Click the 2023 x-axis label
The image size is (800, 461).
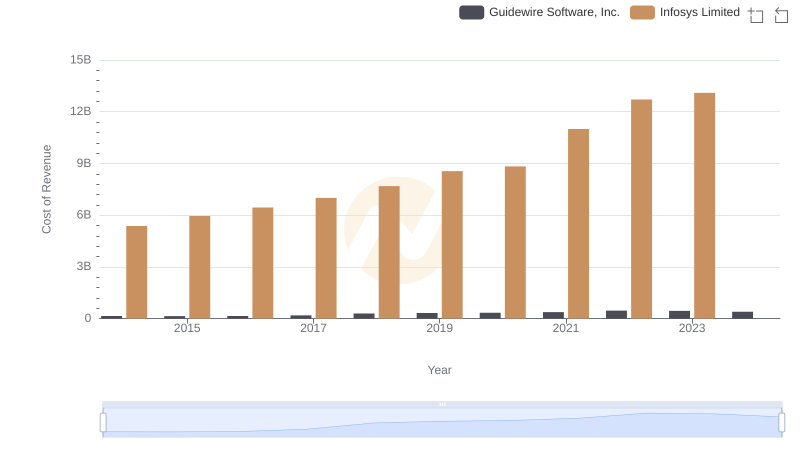coord(692,328)
